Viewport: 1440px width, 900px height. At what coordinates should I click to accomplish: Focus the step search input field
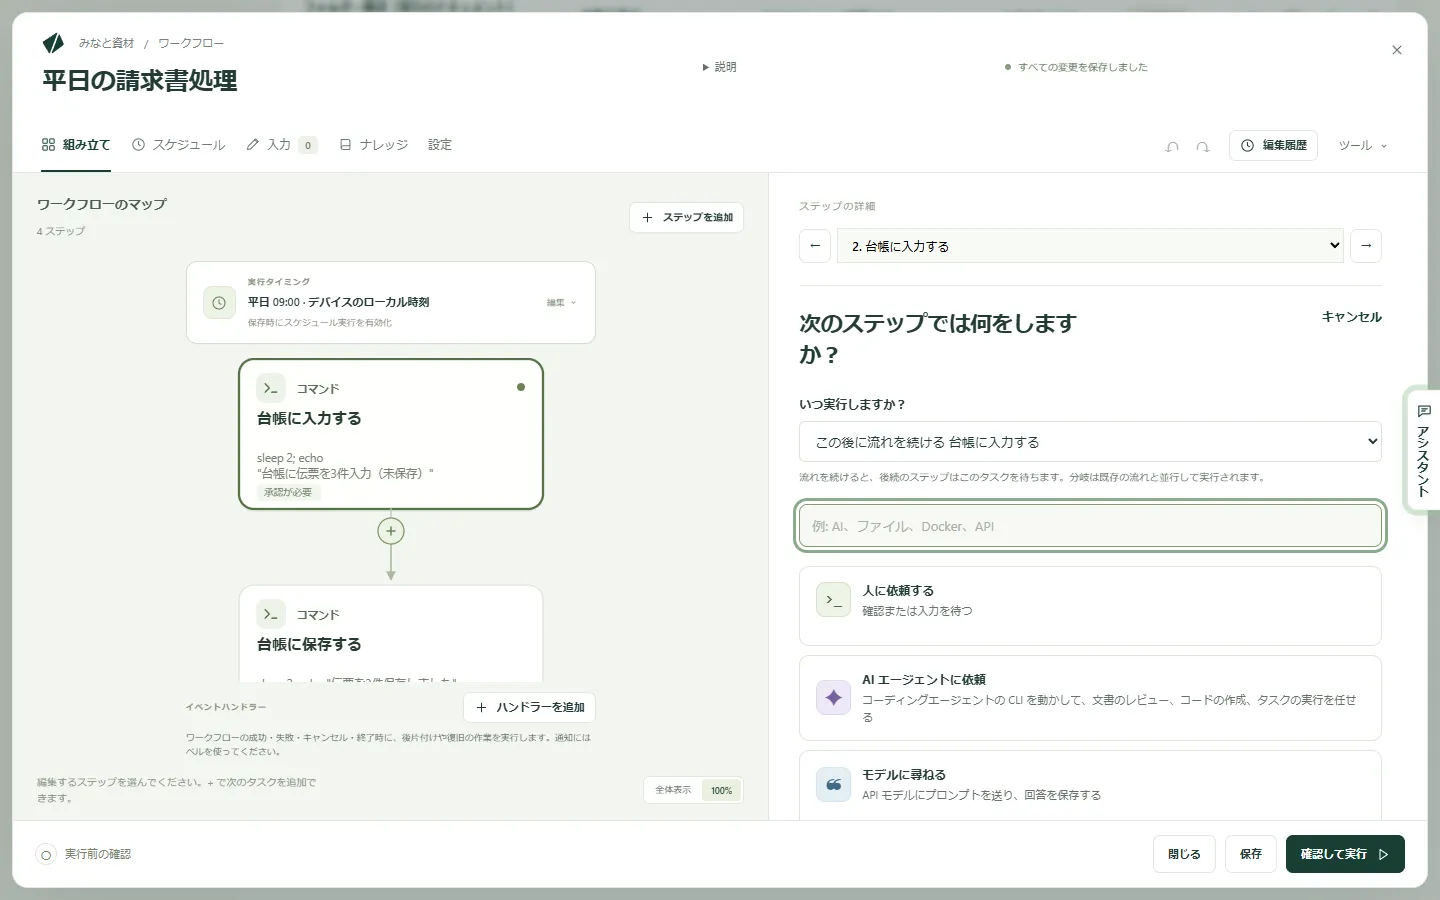(x=1090, y=526)
